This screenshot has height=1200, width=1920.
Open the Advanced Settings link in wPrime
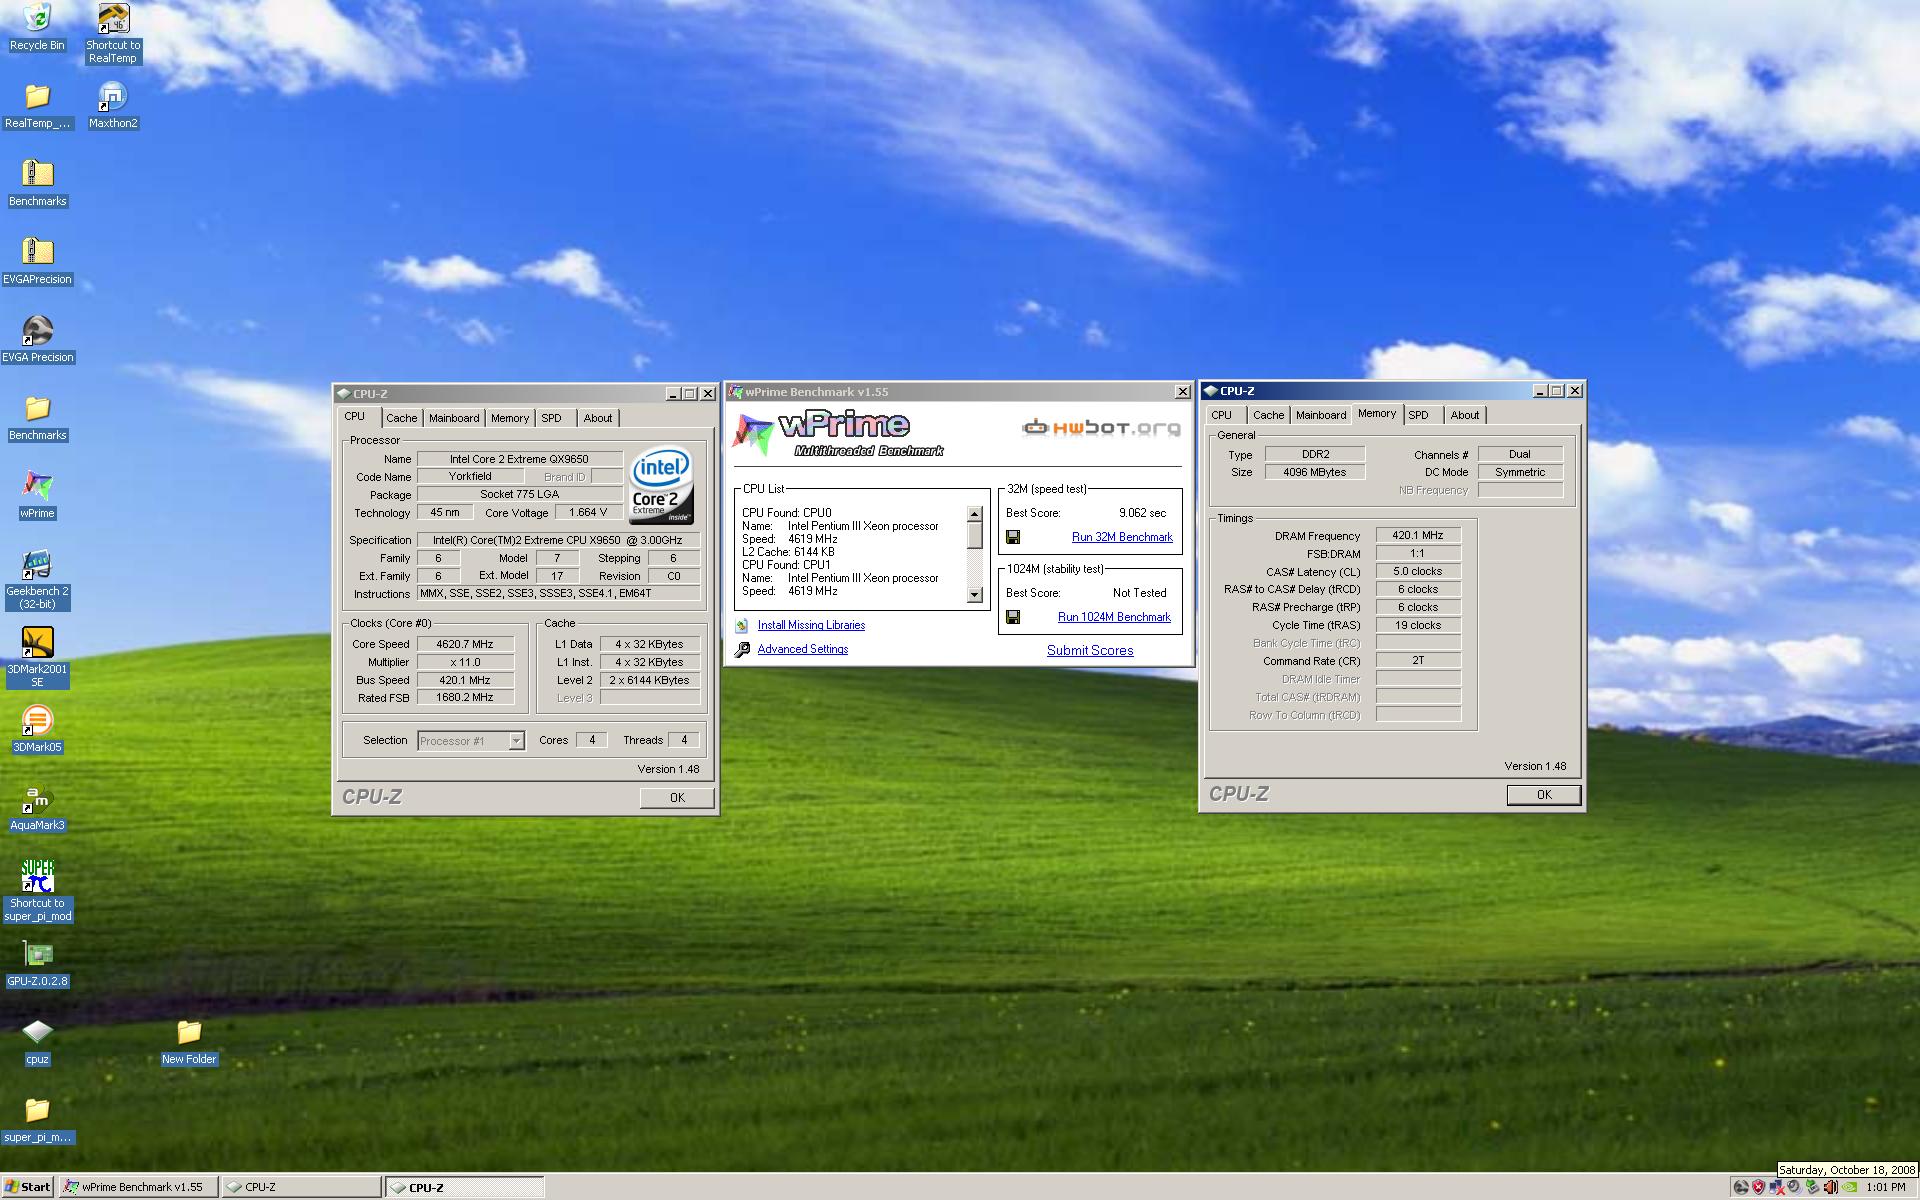click(803, 649)
